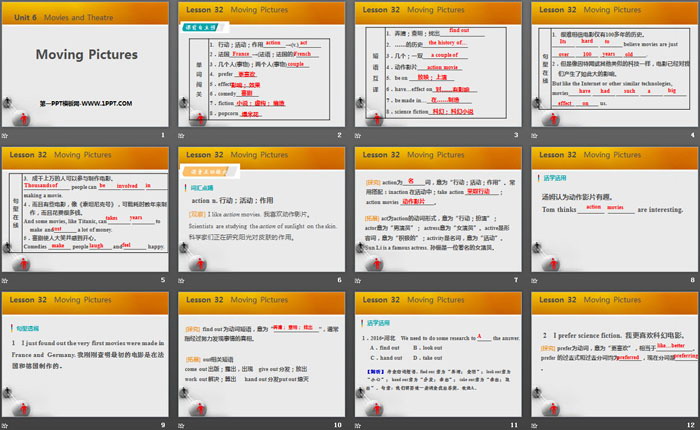The height and width of the screenshot is (430, 700).
Task: Click slide number 5 label
Action: 163,280
